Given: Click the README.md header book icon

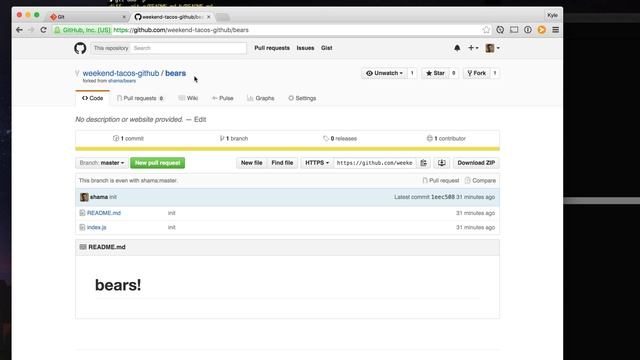Looking at the screenshot, I should tap(83, 247).
